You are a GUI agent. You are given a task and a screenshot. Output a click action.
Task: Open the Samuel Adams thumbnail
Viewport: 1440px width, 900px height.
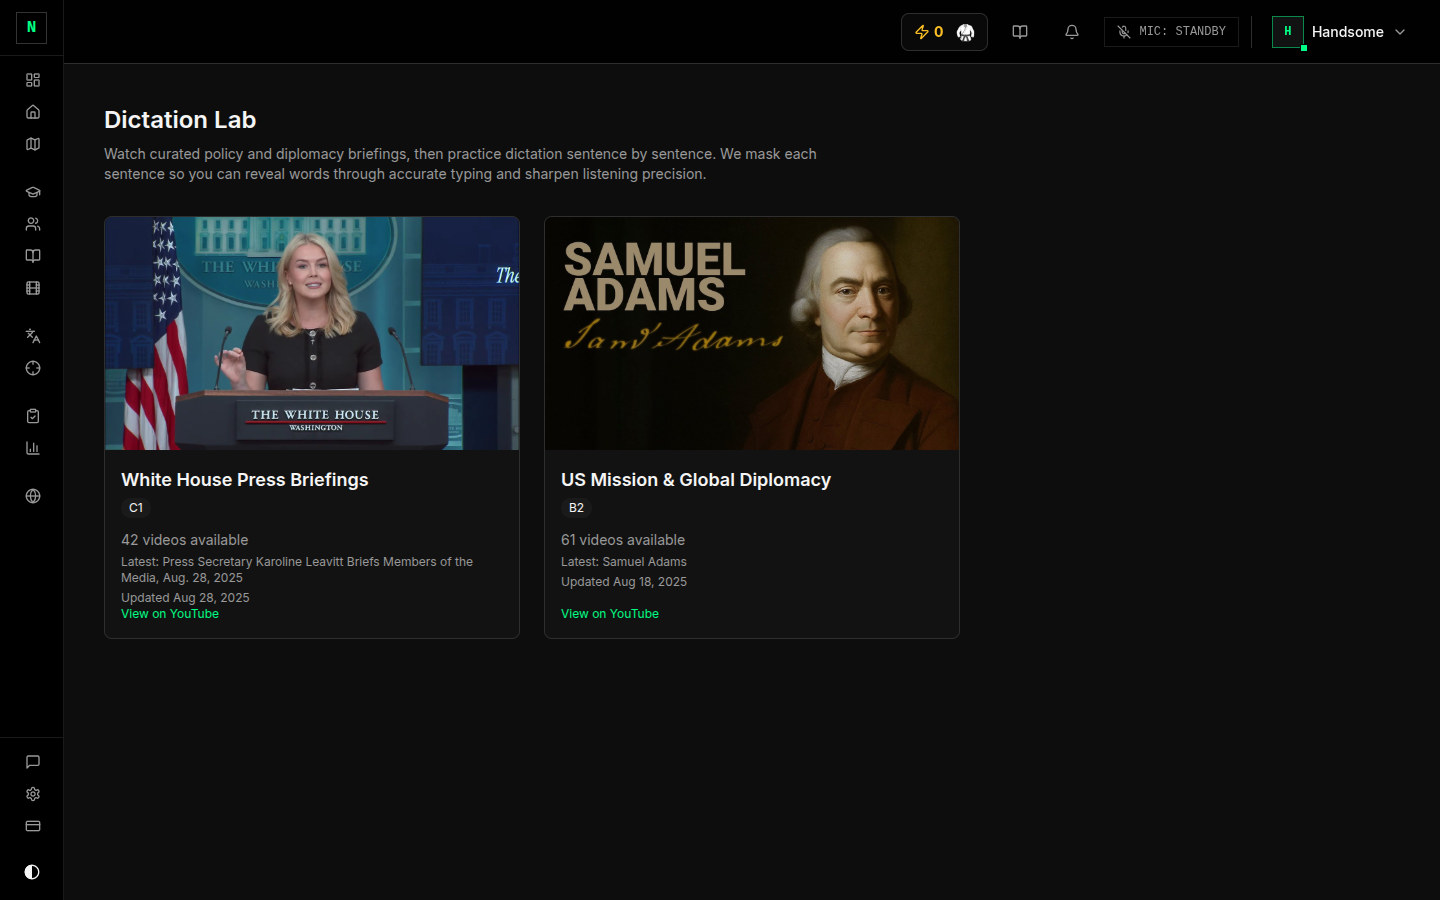tap(752, 333)
